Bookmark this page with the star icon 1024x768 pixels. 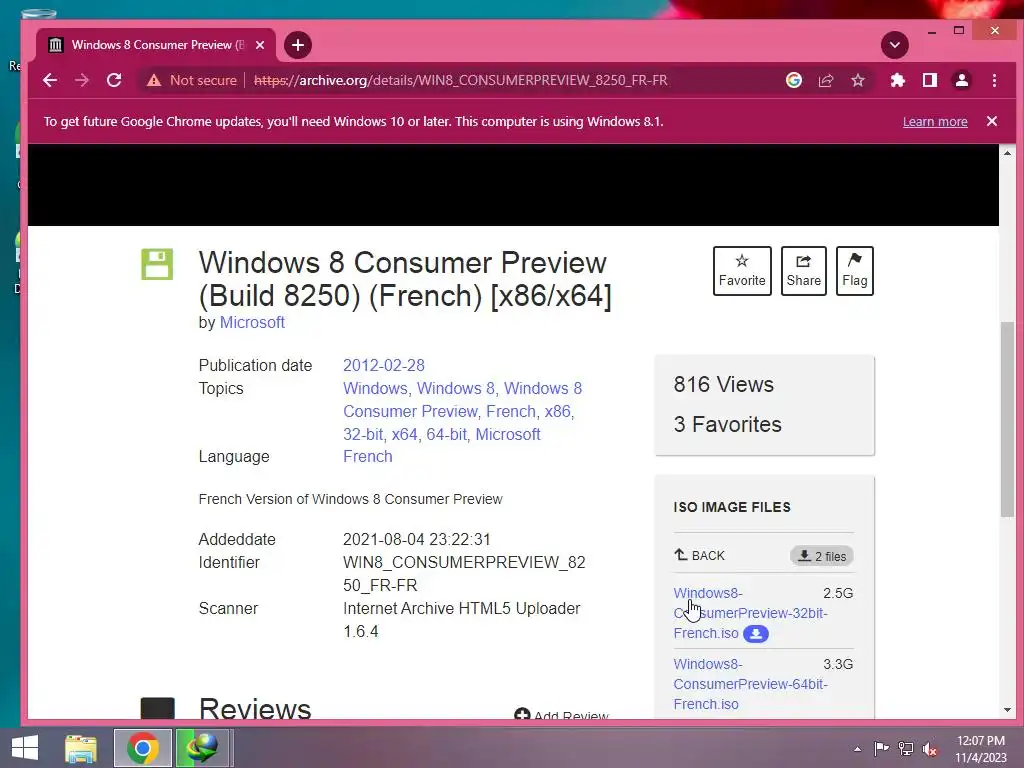[x=858, y=80]
